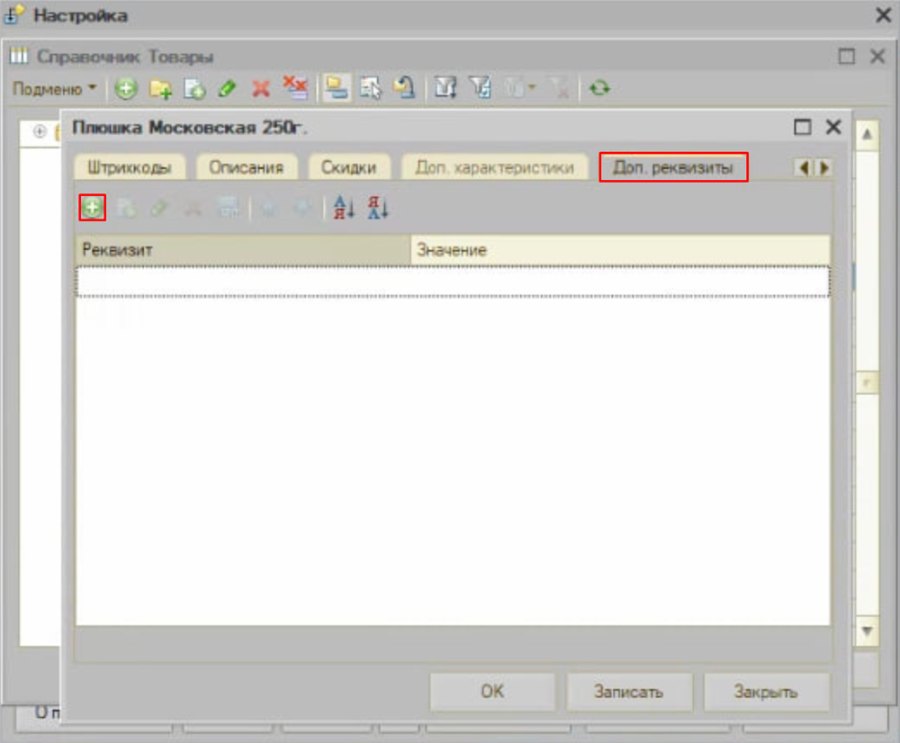The height and width of the screenshot is (743, 900).
Task: Click the Закрыть button
Action: (x=766, y=691)
